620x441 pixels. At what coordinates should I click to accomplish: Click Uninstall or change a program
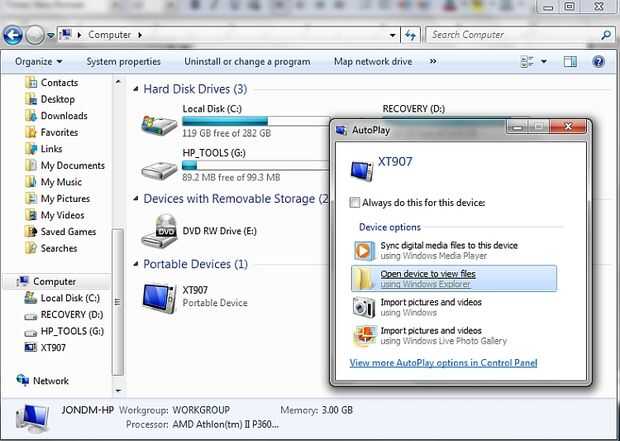(x=247, y=62)
